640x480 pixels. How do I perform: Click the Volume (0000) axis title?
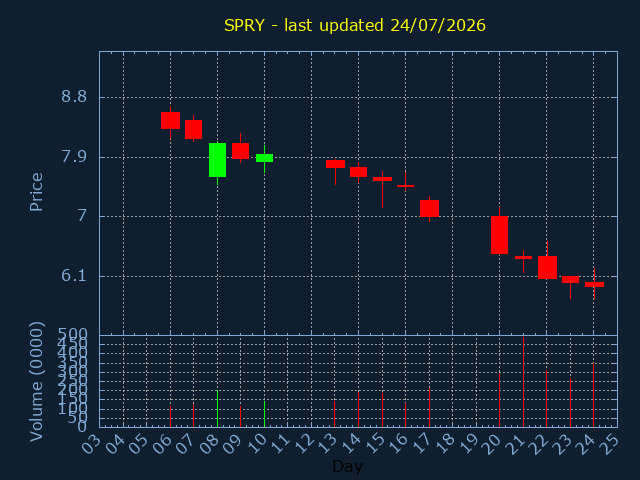(x=36, y=382)
